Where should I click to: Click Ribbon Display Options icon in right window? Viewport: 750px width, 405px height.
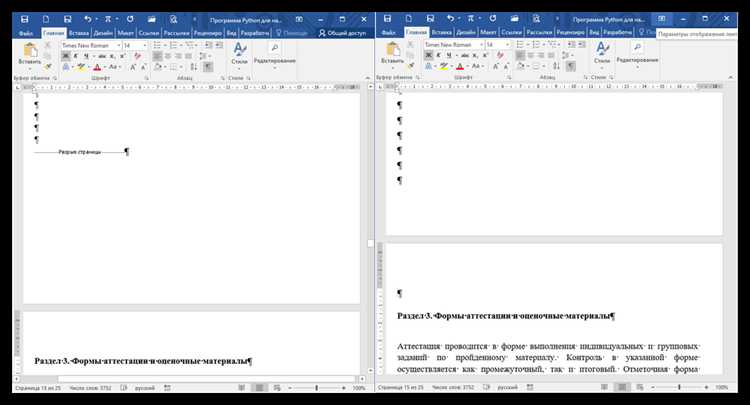pyautogui.click(x=663, y=18)
